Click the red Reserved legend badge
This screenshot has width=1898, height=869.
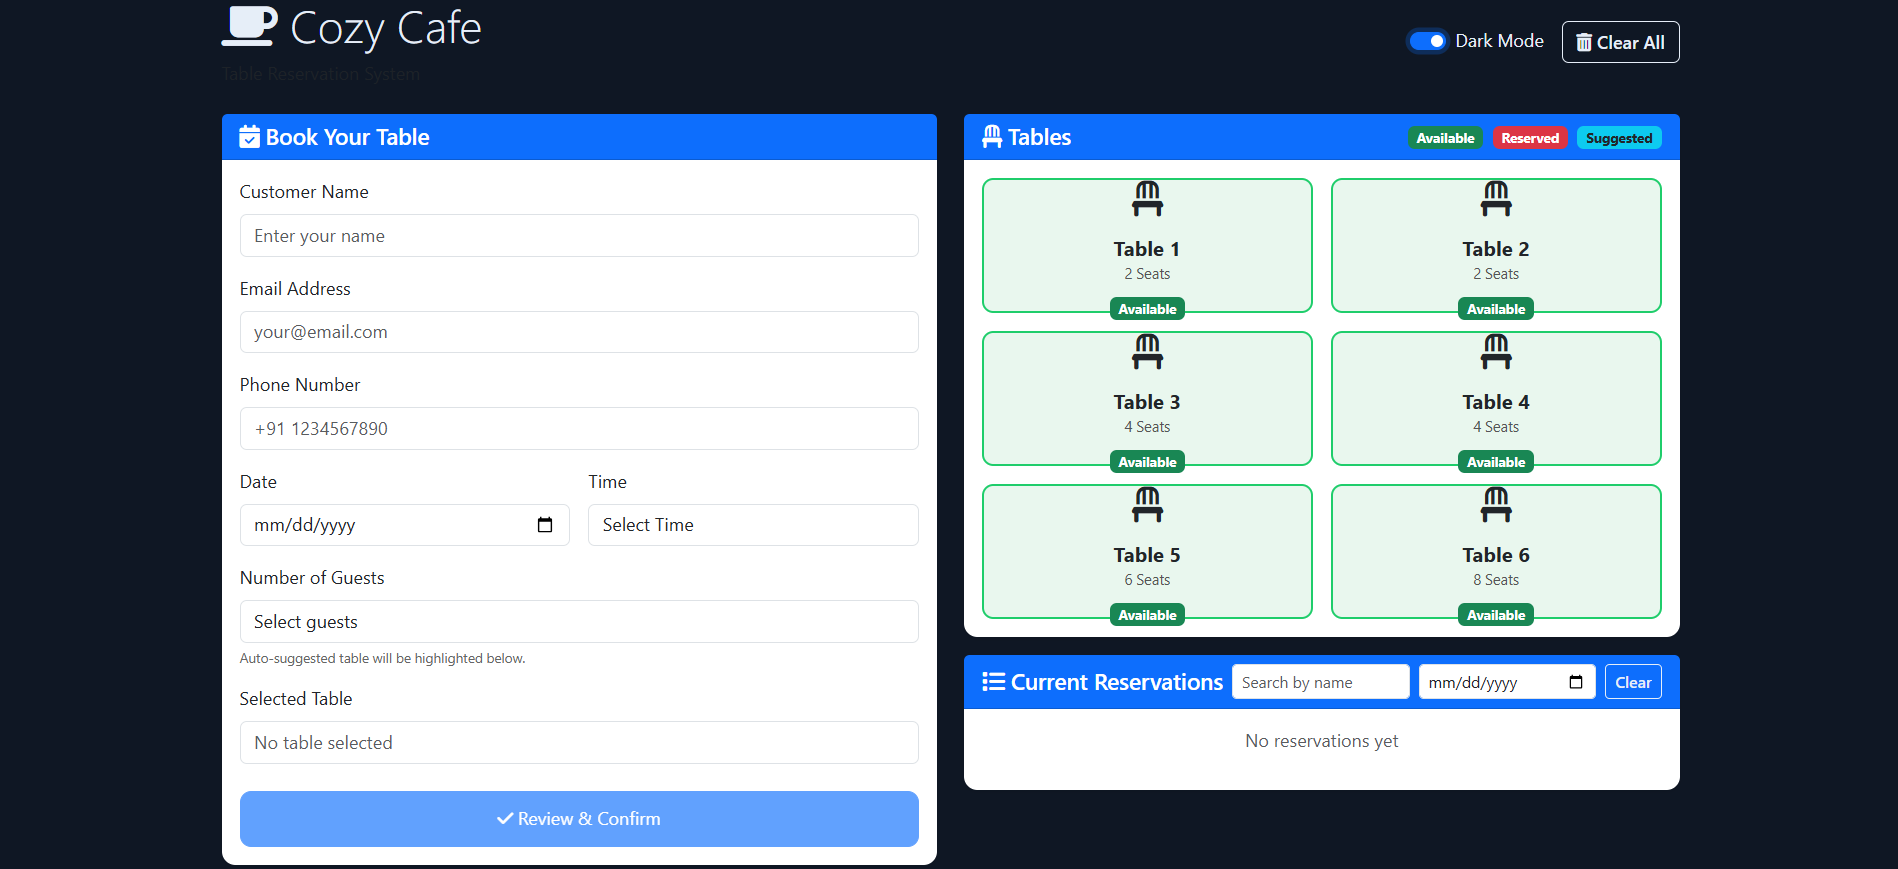coord(1529,138)
